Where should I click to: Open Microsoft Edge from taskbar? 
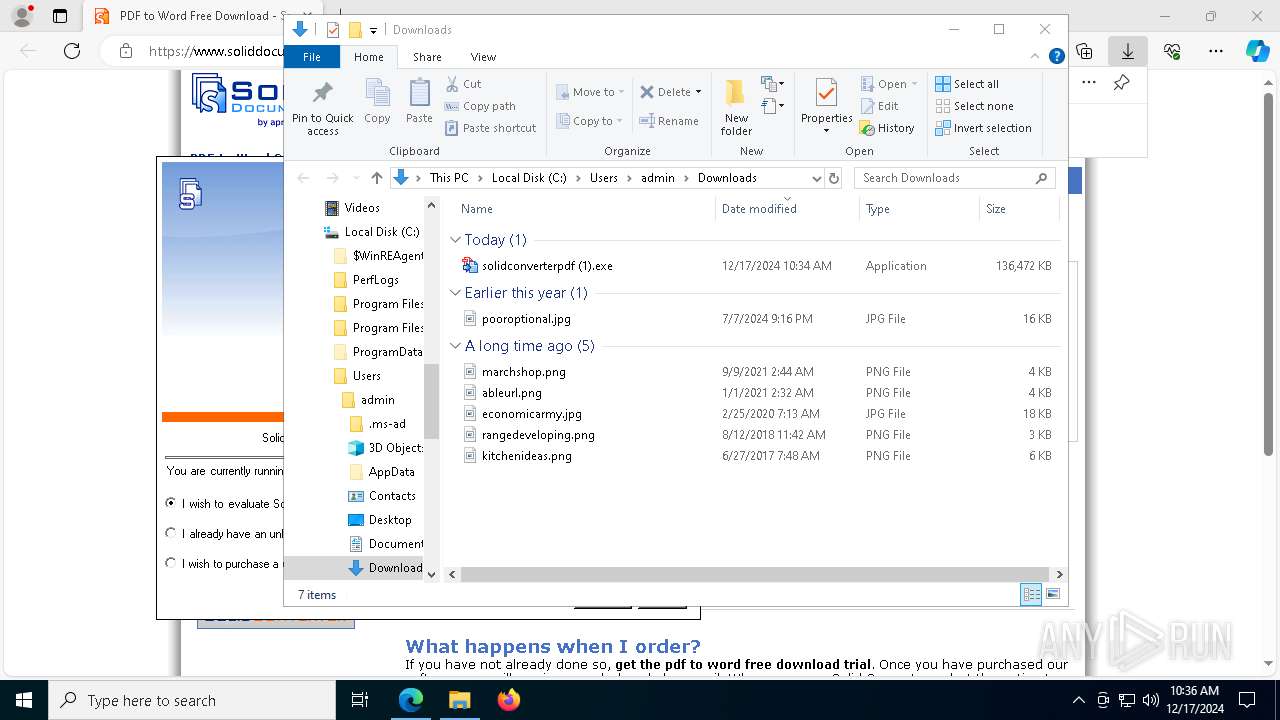coord(411,700)
